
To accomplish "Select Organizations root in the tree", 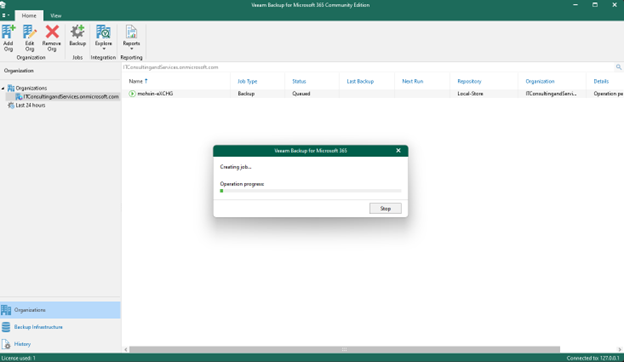I will point(31,88).
